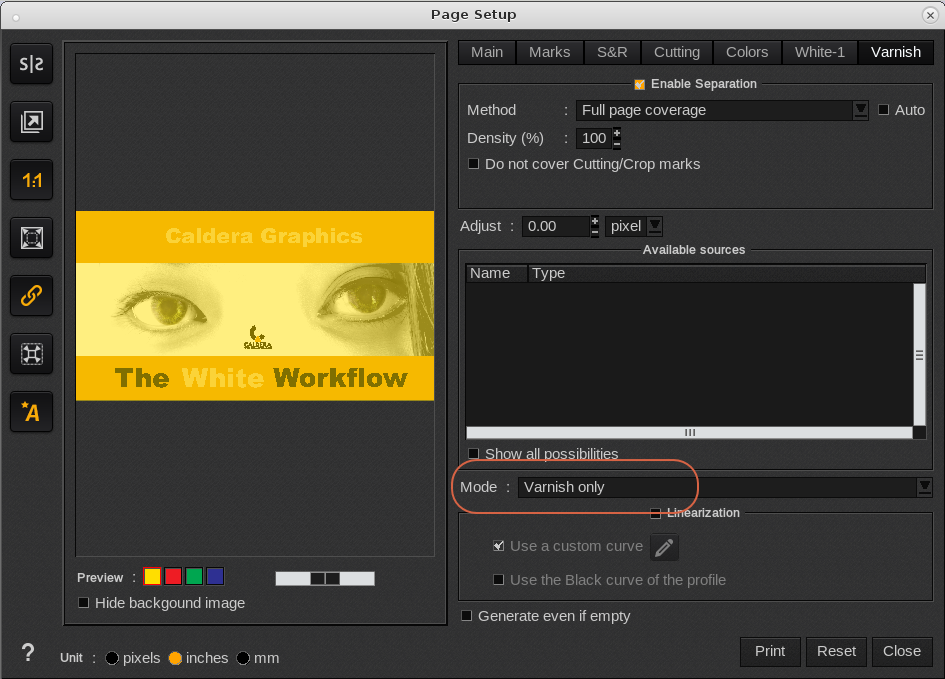Click the mirror S|S icon in sidebar
The height and width of the screenshot is (679, 945).
coord(32,64)
